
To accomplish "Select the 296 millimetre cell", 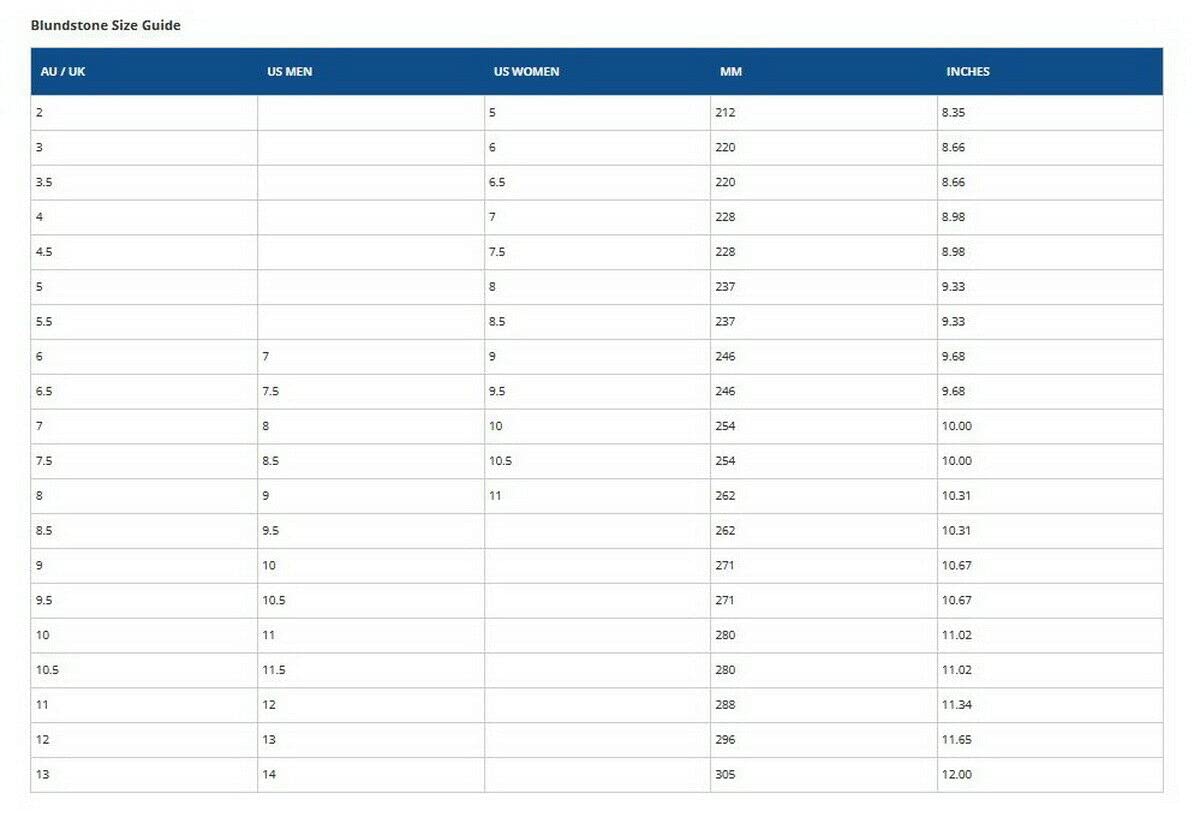I will pos(725,740).
